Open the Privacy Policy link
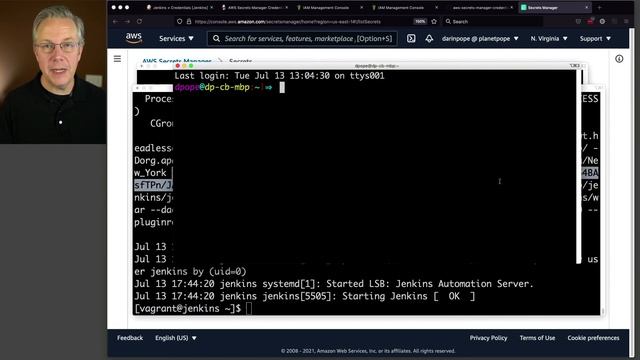This screenshot has width=640, height=360. 488,338
